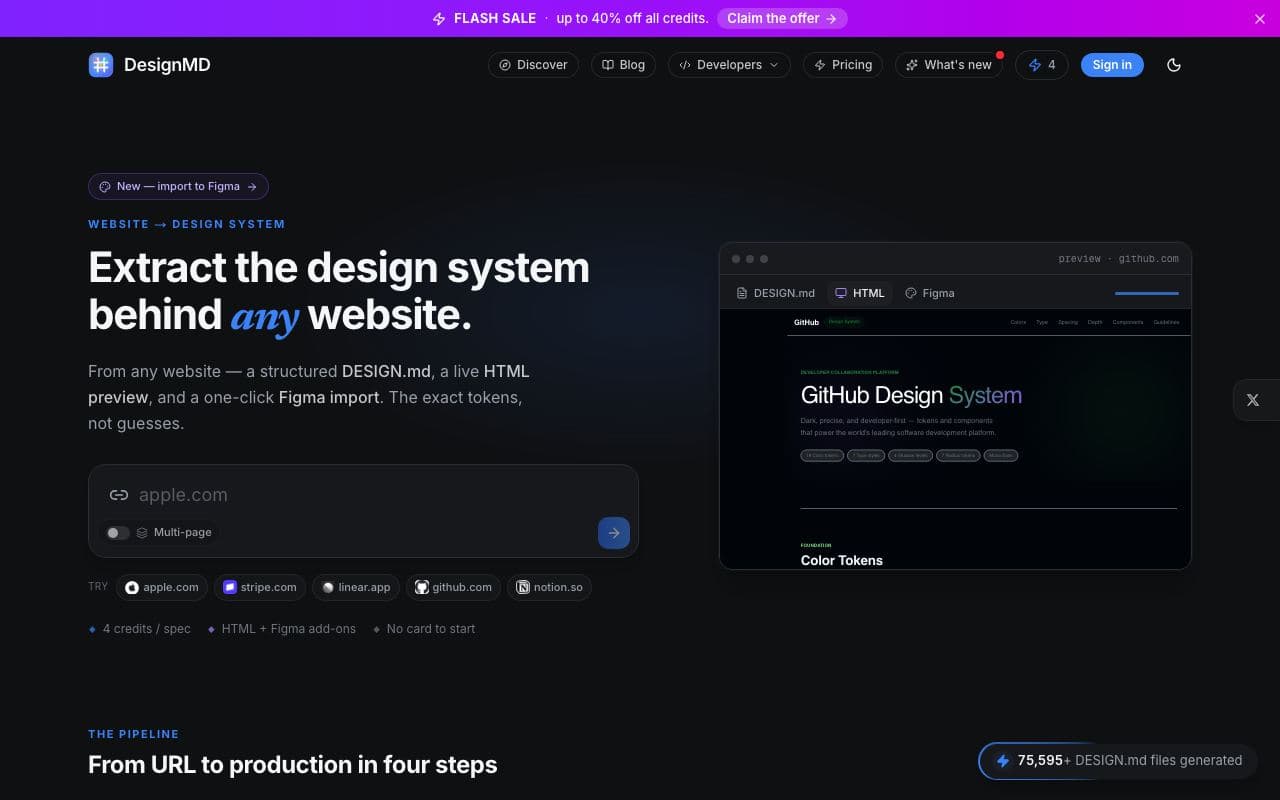
Task: Open the Discover page
Action: [x=533, y=65]
